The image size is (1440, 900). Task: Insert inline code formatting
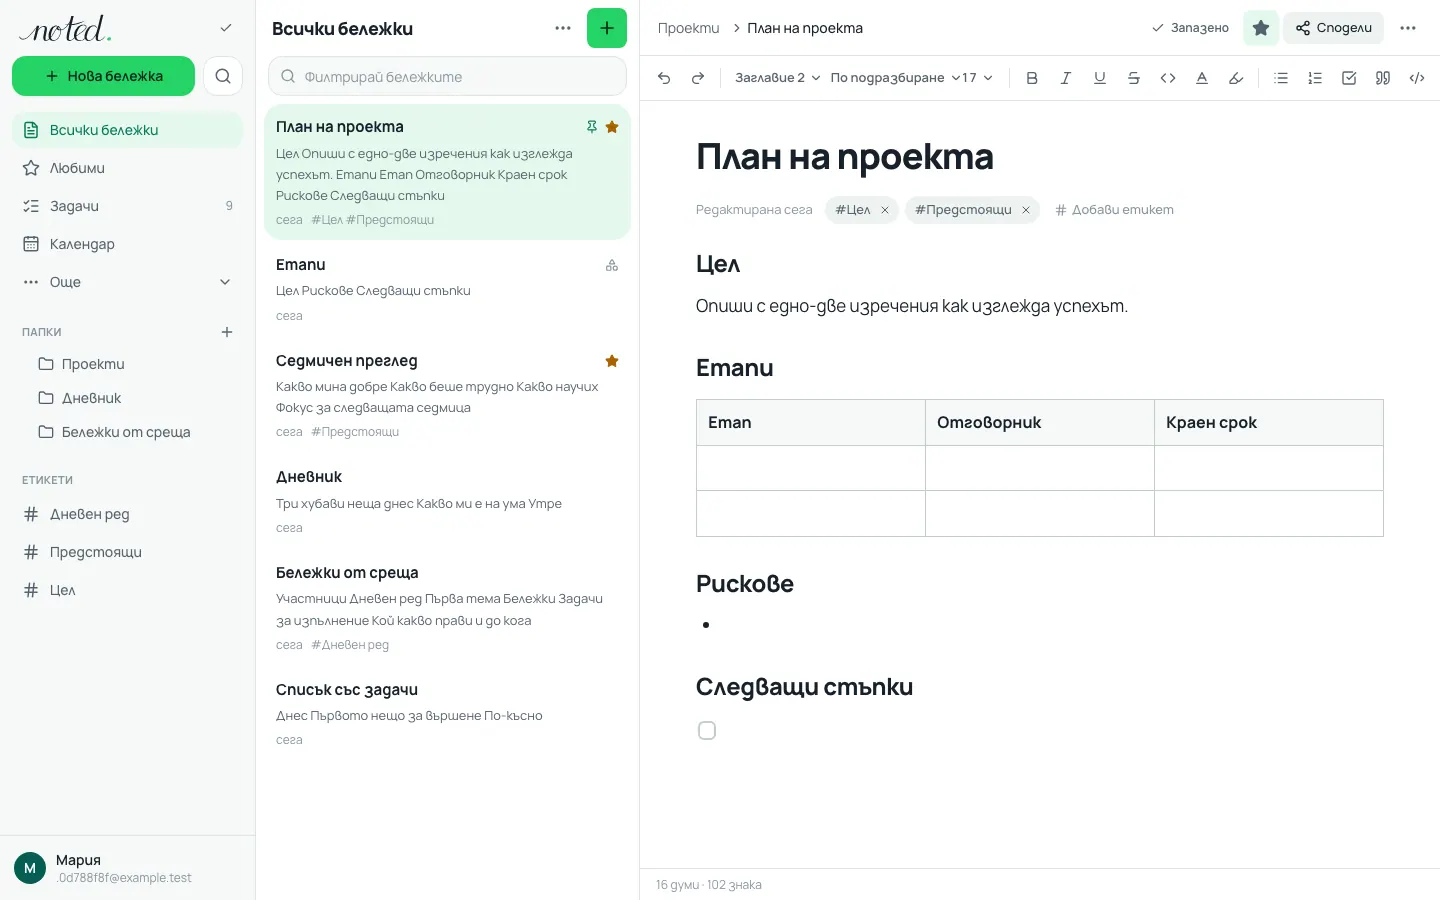click(x=1168, y=78)
